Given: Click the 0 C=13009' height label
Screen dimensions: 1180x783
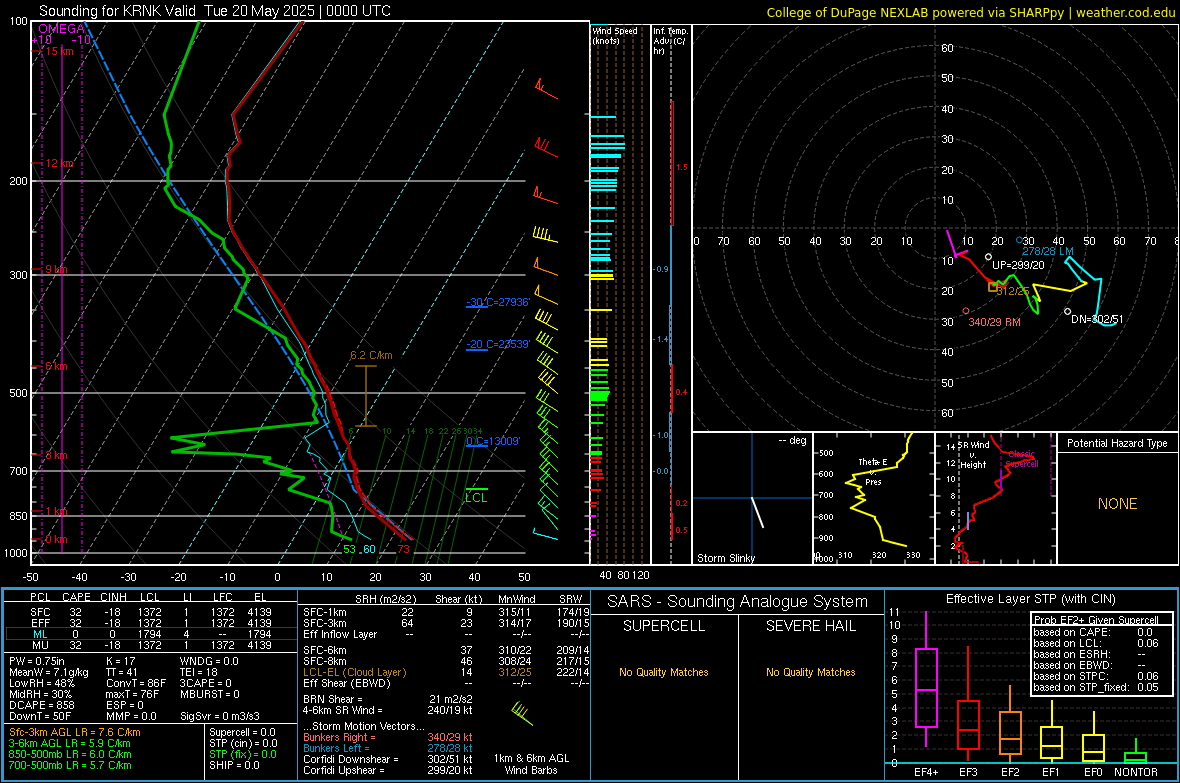Looking at the screenshot, I should coord(493,441).
